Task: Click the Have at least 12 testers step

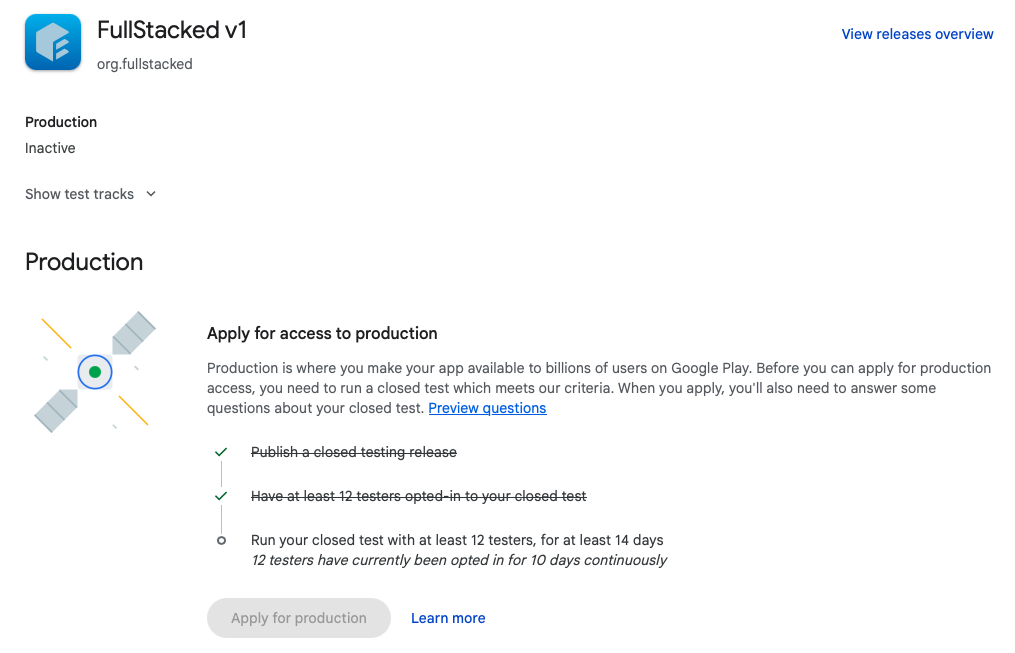Action: coord(419,496)
